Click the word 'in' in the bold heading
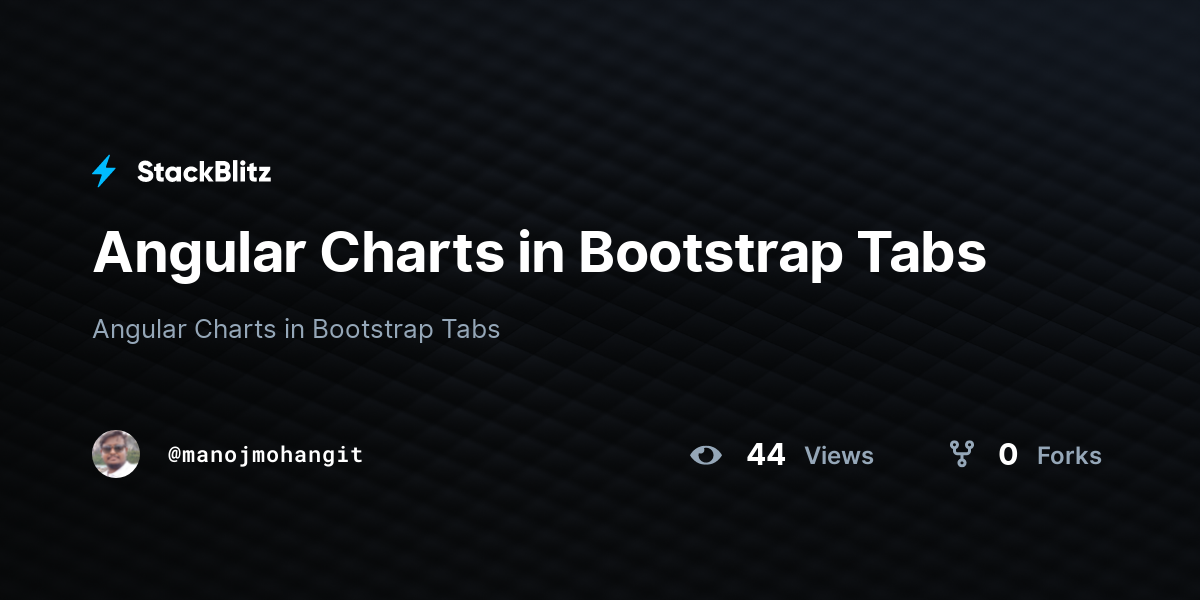Viewport: 1200px width, 600px height. pos(542,253)
